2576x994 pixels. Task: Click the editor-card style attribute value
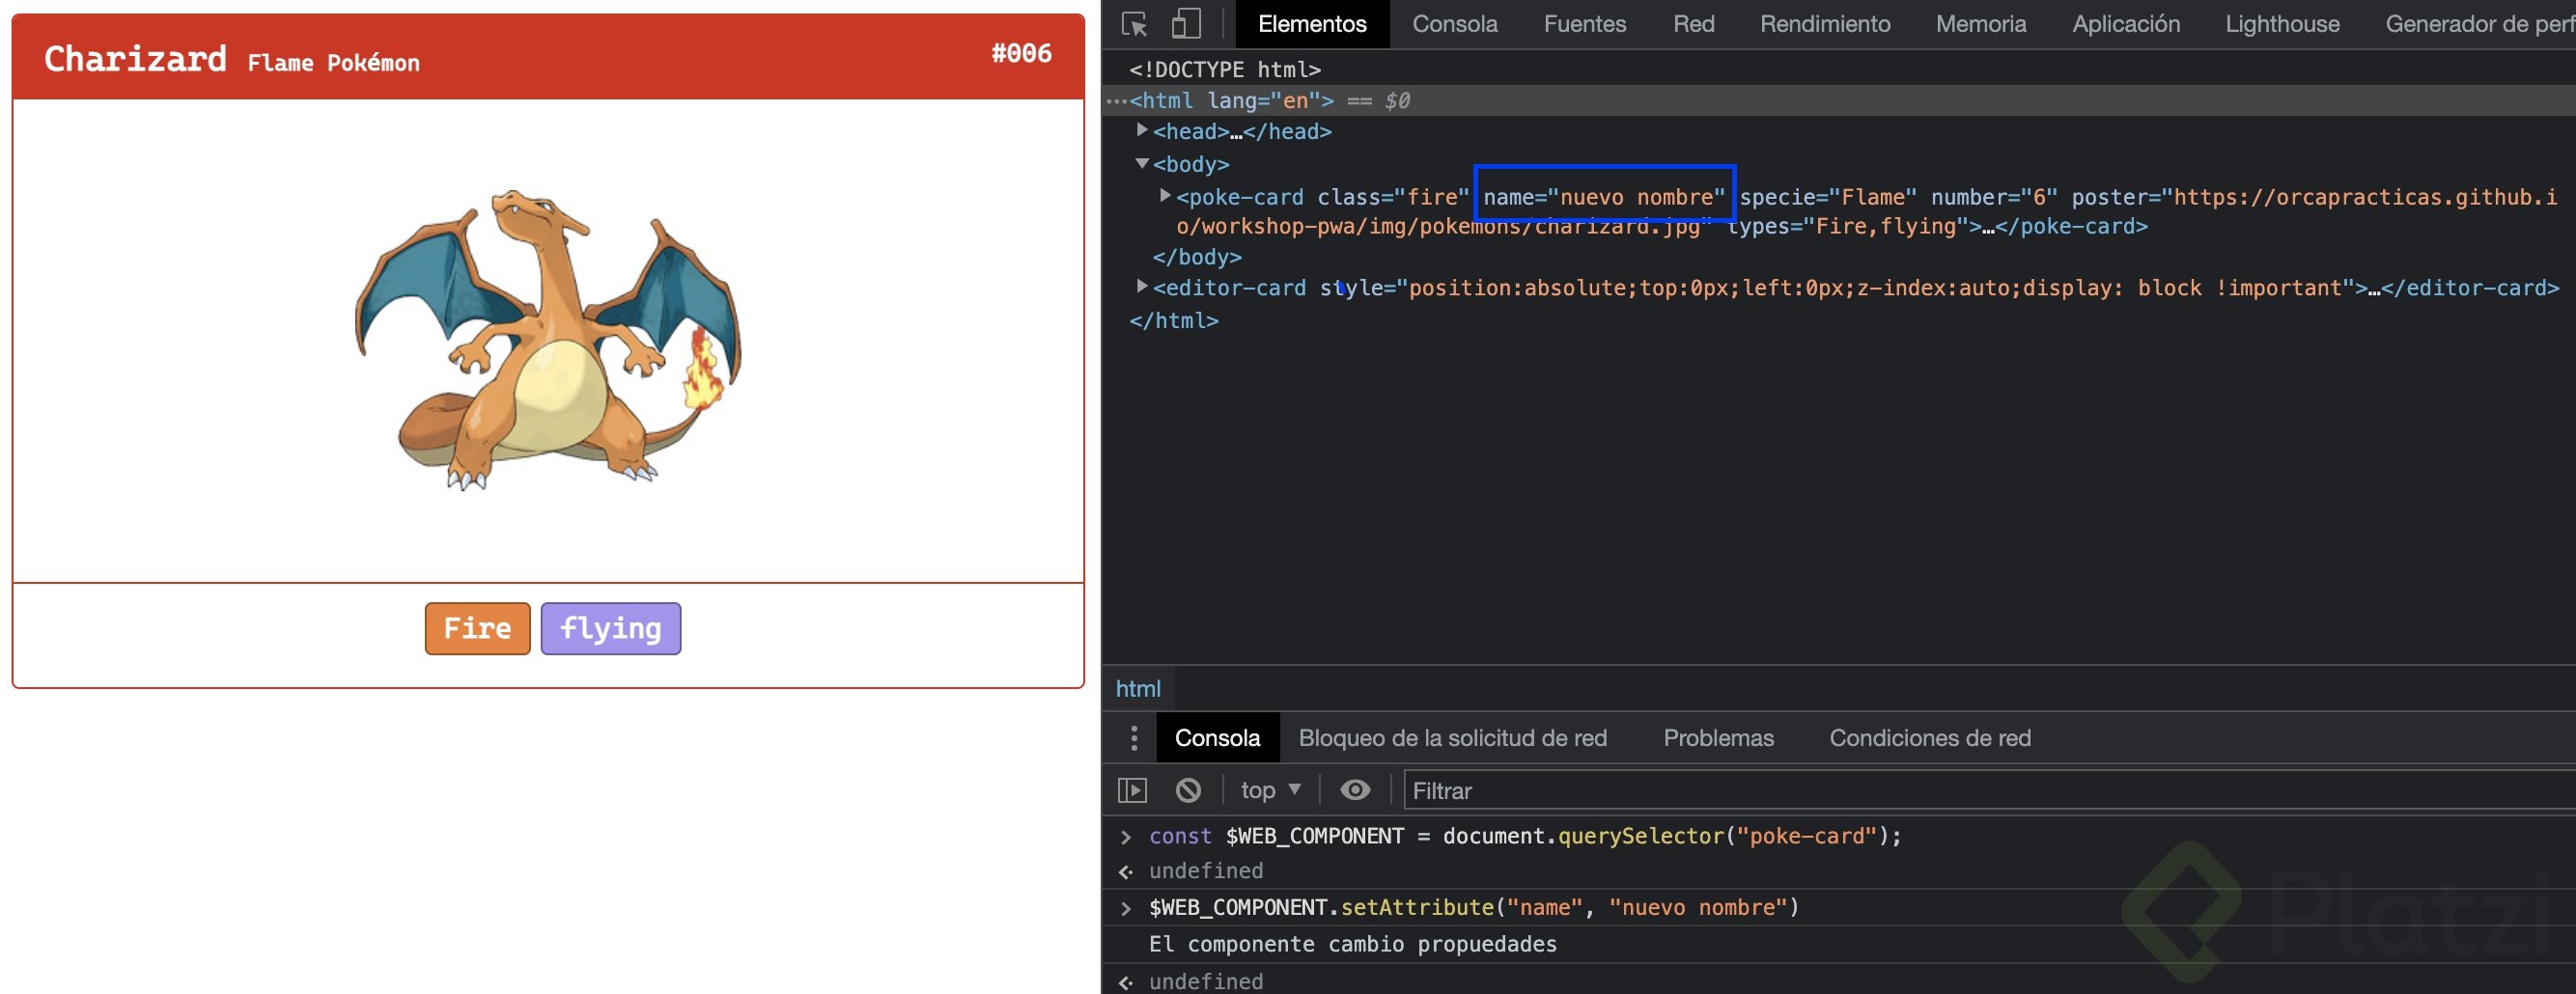click(x=1881, y=288)
